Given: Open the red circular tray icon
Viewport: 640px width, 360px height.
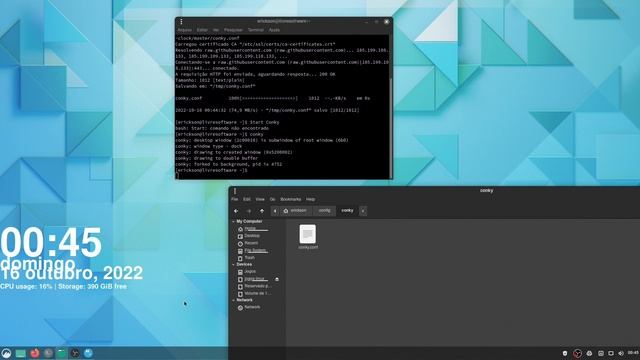Looking at the screenshot, I should [x=577, y=353].
